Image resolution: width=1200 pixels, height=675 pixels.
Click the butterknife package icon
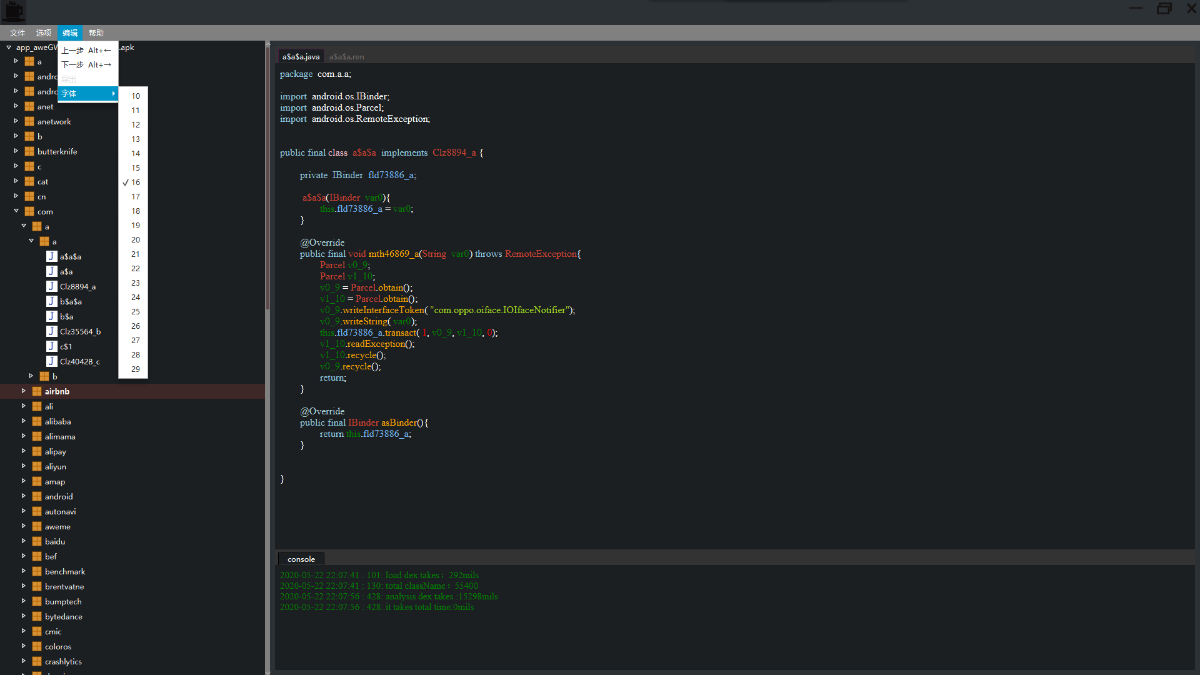pyautogui.click(x=29, y=151)
